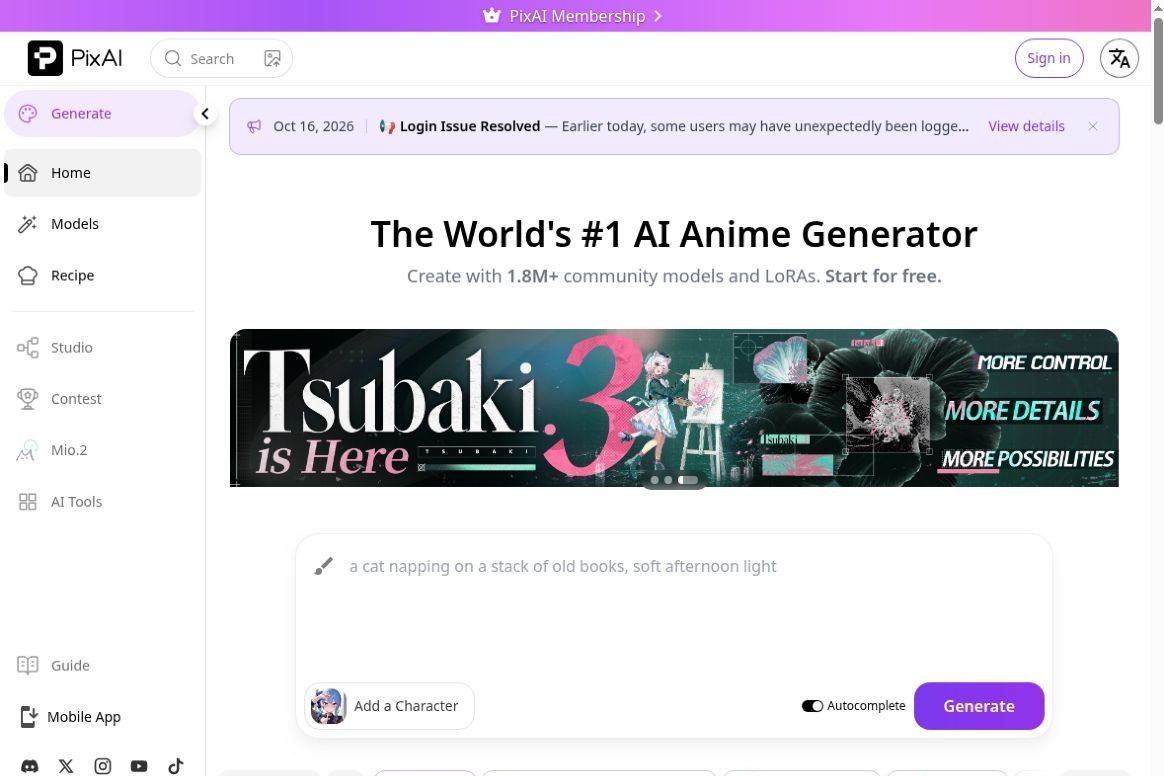
Task: Click the magnifier search icon
Action: tap(173, 59)
